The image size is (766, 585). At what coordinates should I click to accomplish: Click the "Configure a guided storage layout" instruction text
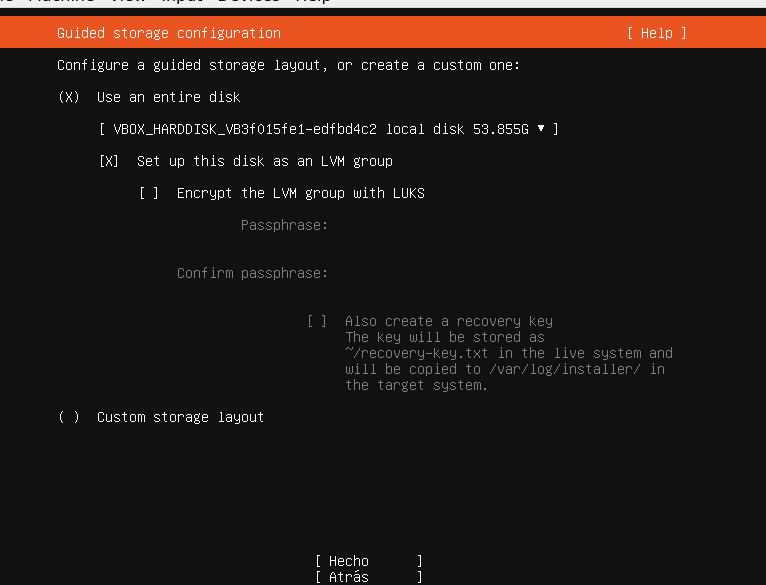click(x=289, y=65)
